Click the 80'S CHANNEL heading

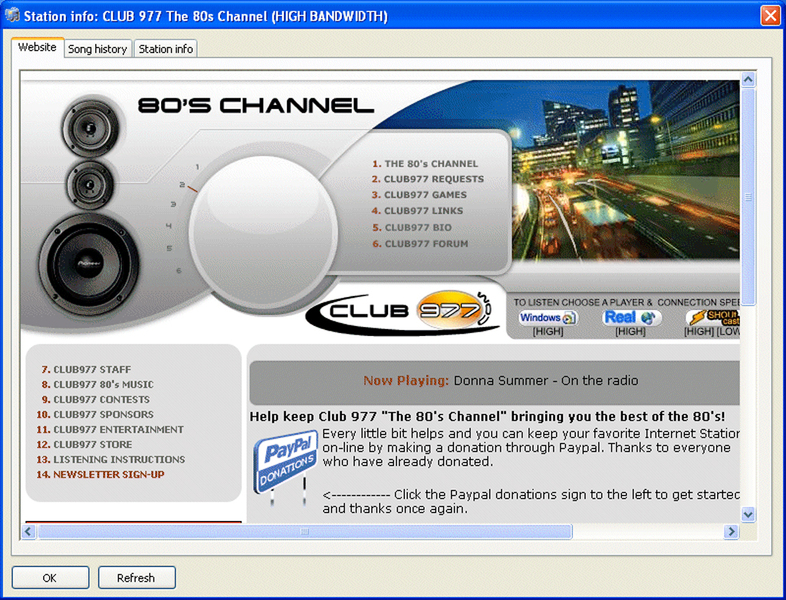[x=256, y=105]
